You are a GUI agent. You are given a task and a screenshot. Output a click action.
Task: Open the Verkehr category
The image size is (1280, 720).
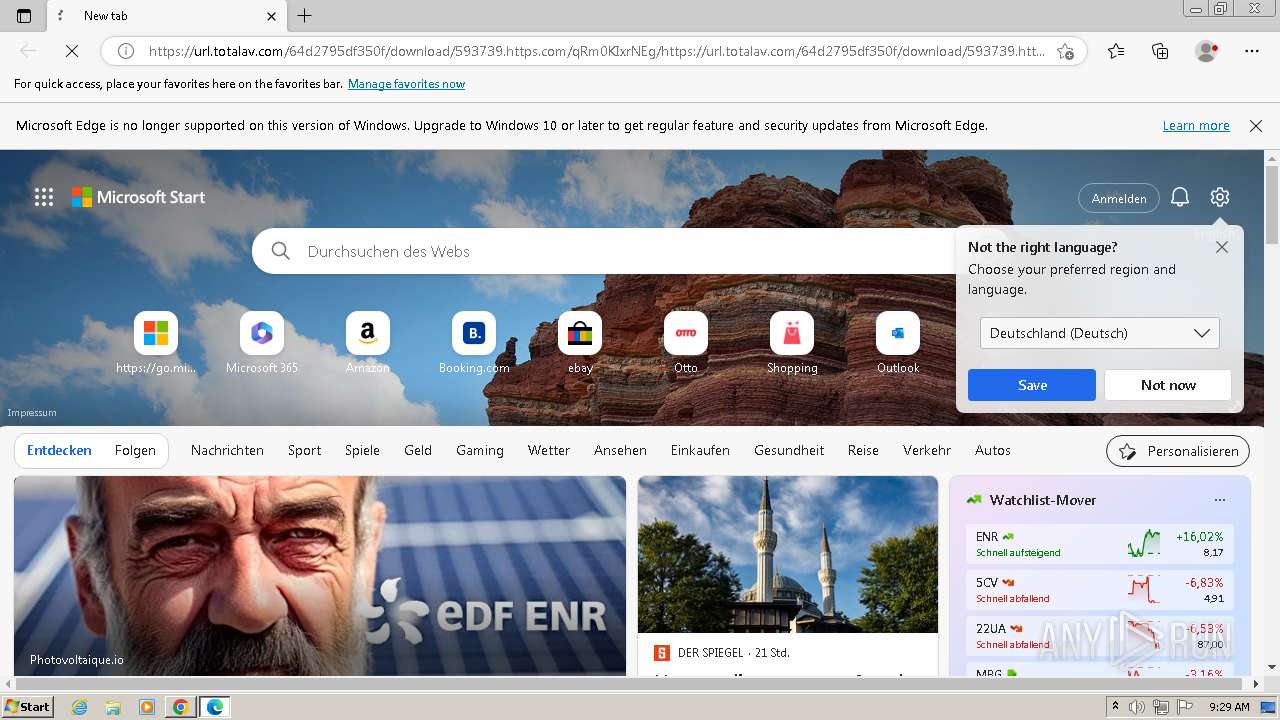[x=927, y=451]
